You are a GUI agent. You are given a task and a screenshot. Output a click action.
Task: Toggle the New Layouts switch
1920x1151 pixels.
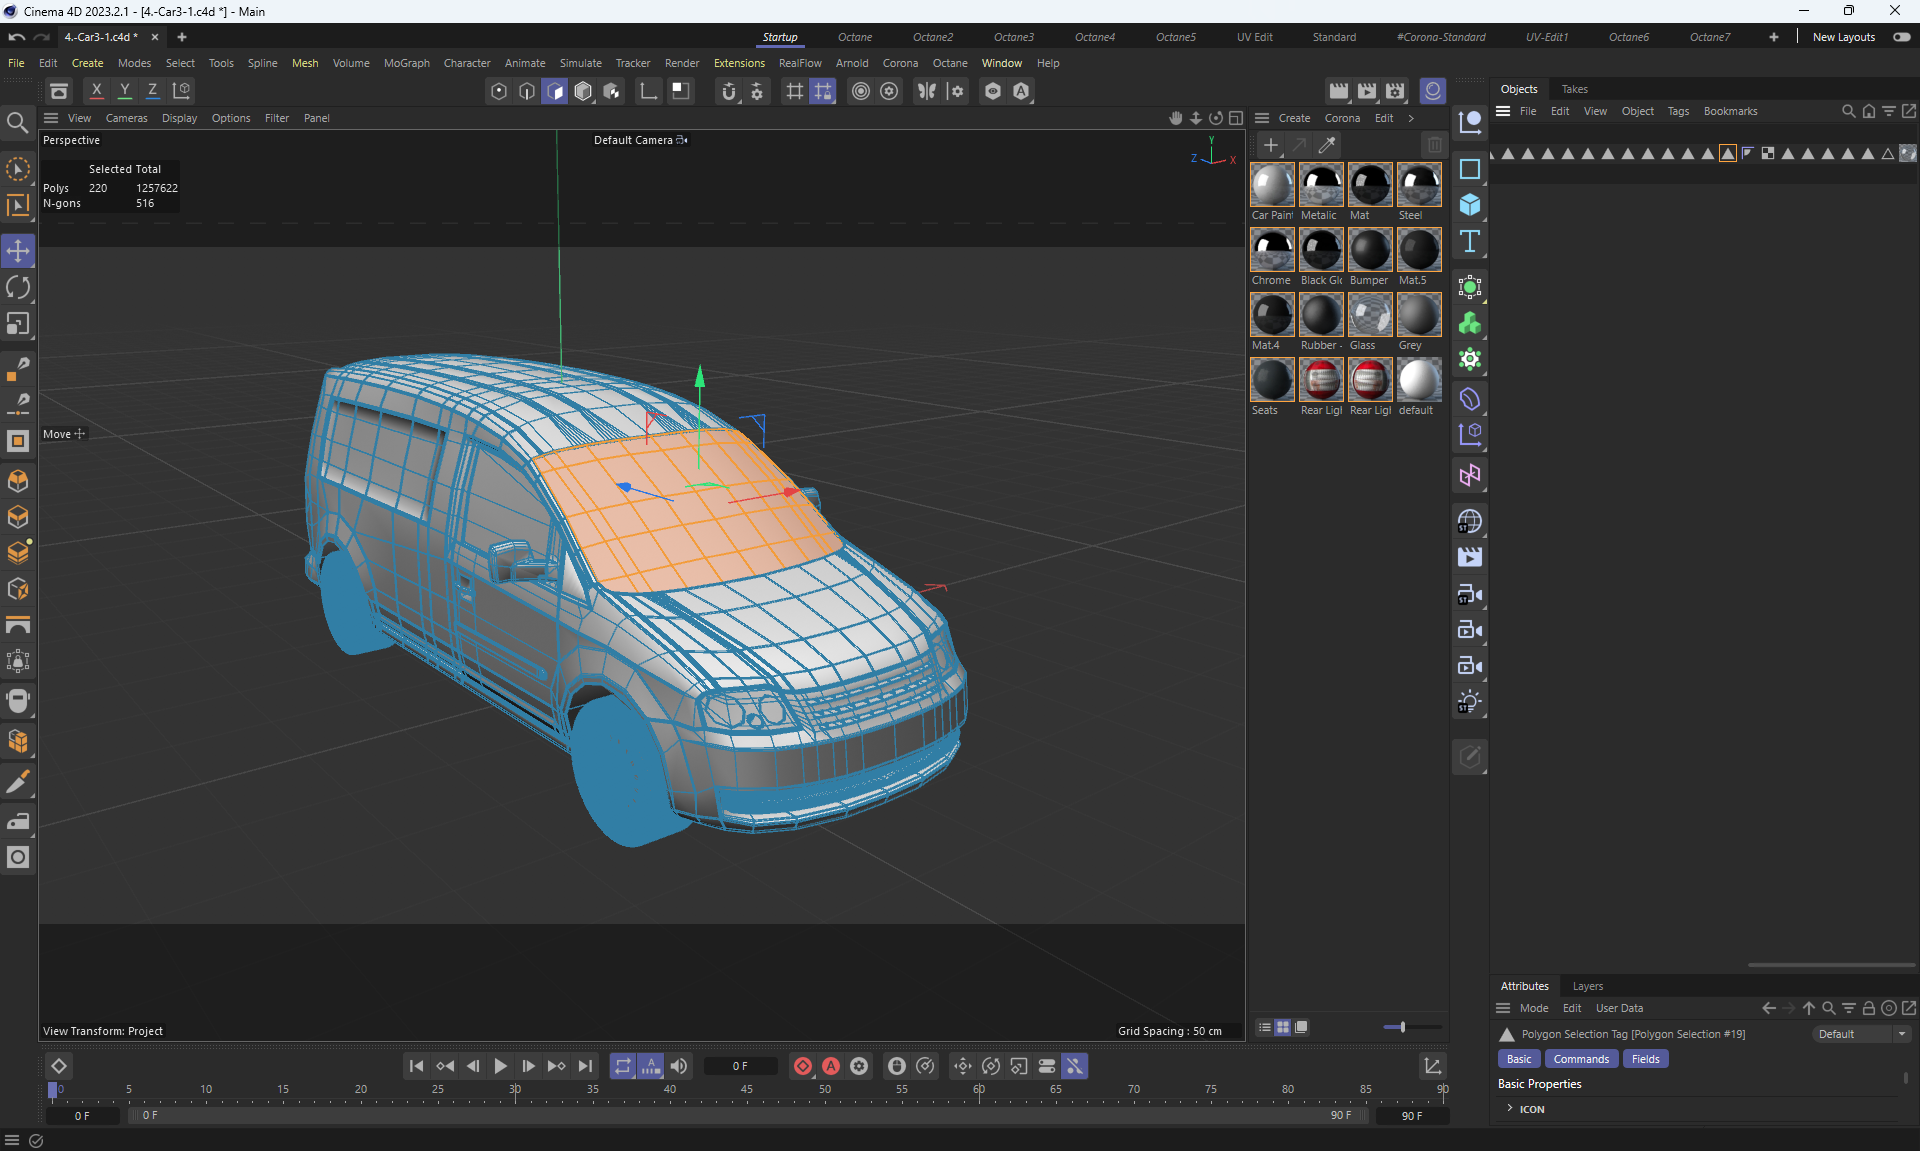tap(1901, 37)
